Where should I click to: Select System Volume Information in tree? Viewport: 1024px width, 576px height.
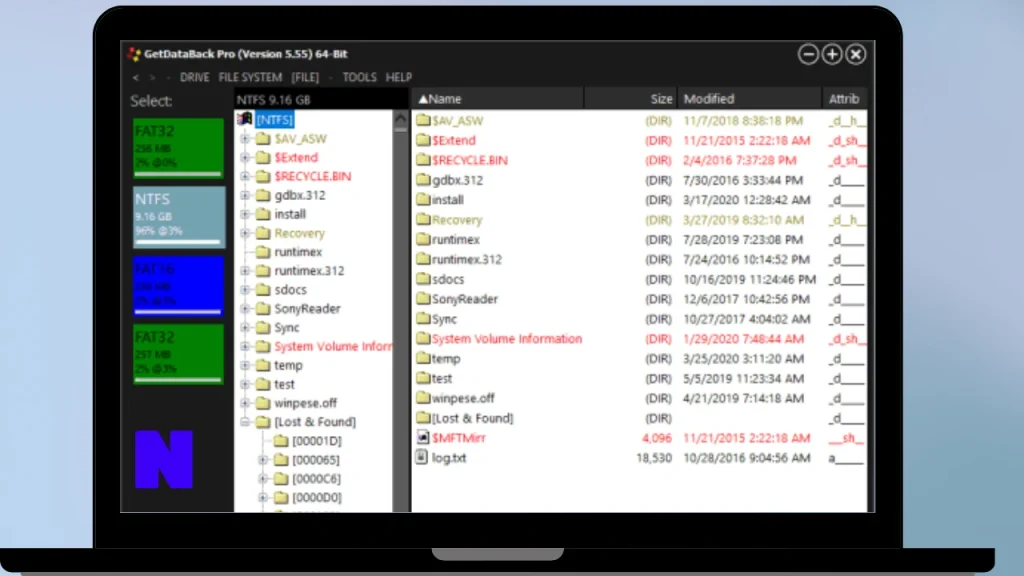(333, 346)
